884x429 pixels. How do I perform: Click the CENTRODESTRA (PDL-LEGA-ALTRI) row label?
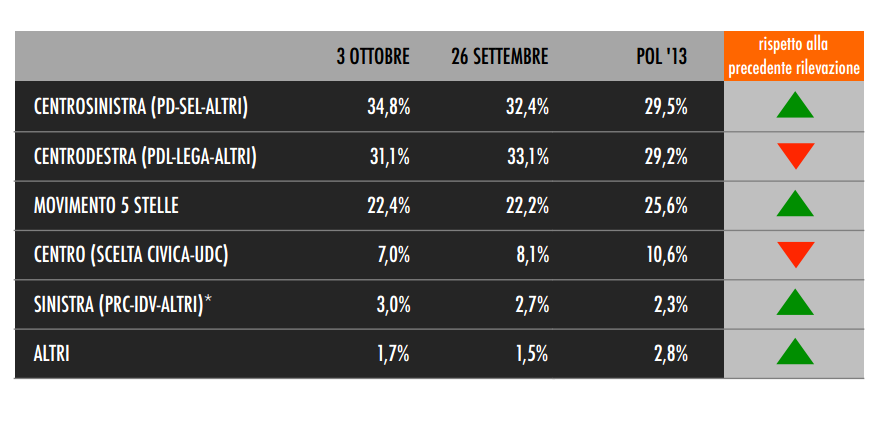tap(145, 156)
